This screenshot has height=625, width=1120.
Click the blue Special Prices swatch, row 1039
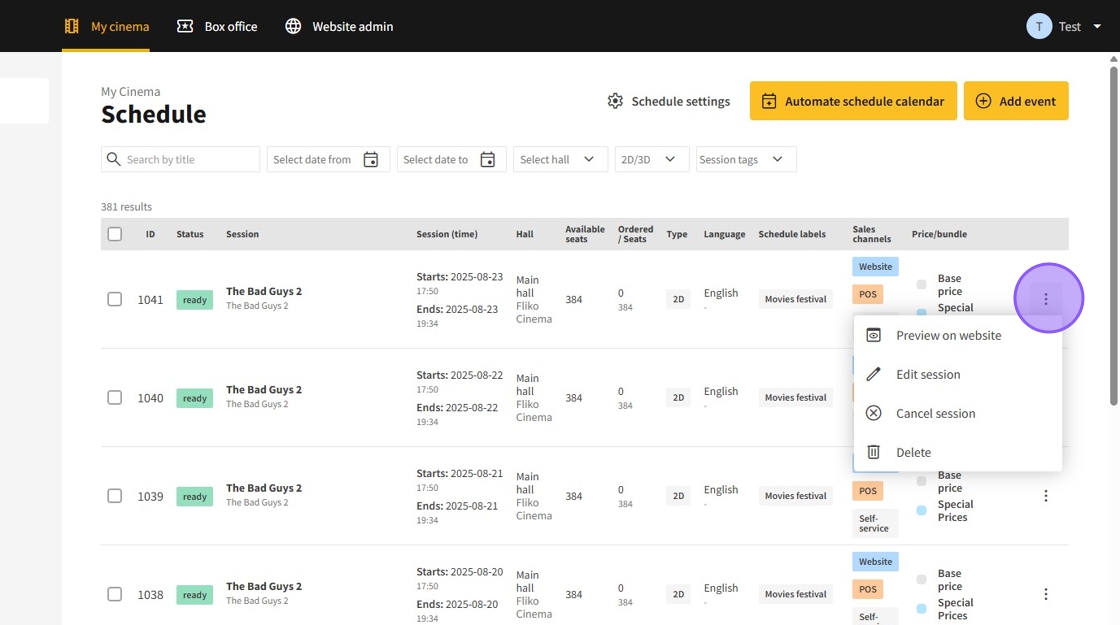click(921, 511)
